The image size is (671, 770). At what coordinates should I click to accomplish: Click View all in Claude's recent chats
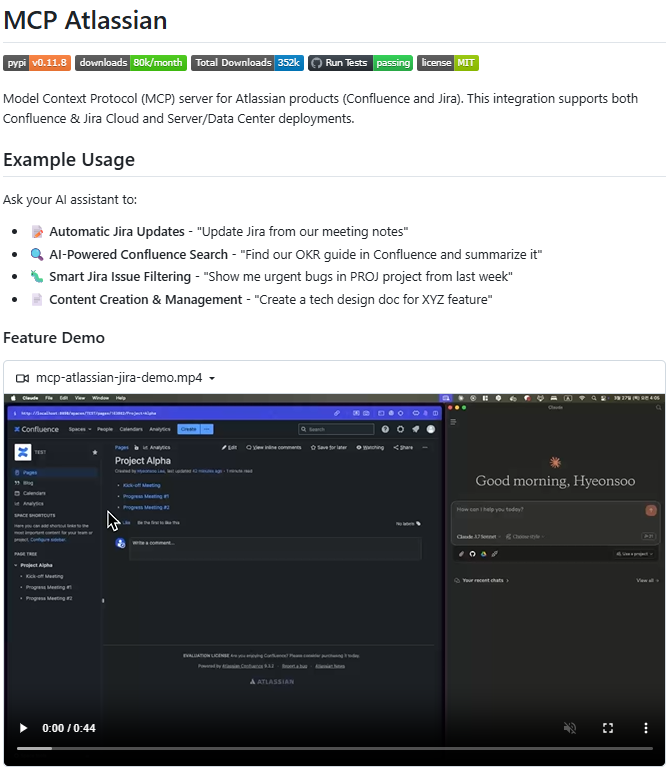pos(647,580)
